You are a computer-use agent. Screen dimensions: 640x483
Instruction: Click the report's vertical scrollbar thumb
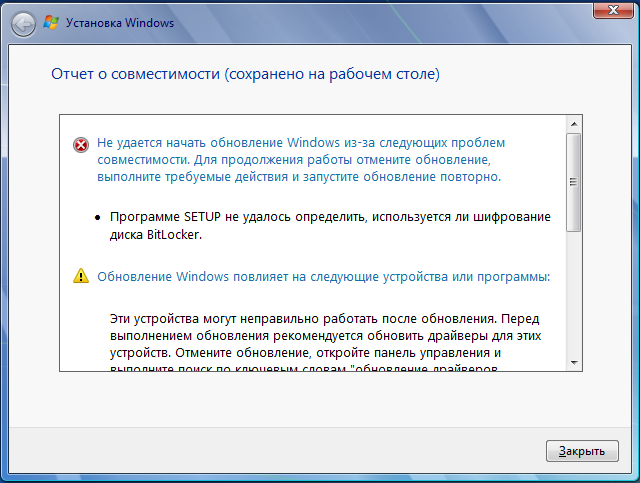coord(574,183)
